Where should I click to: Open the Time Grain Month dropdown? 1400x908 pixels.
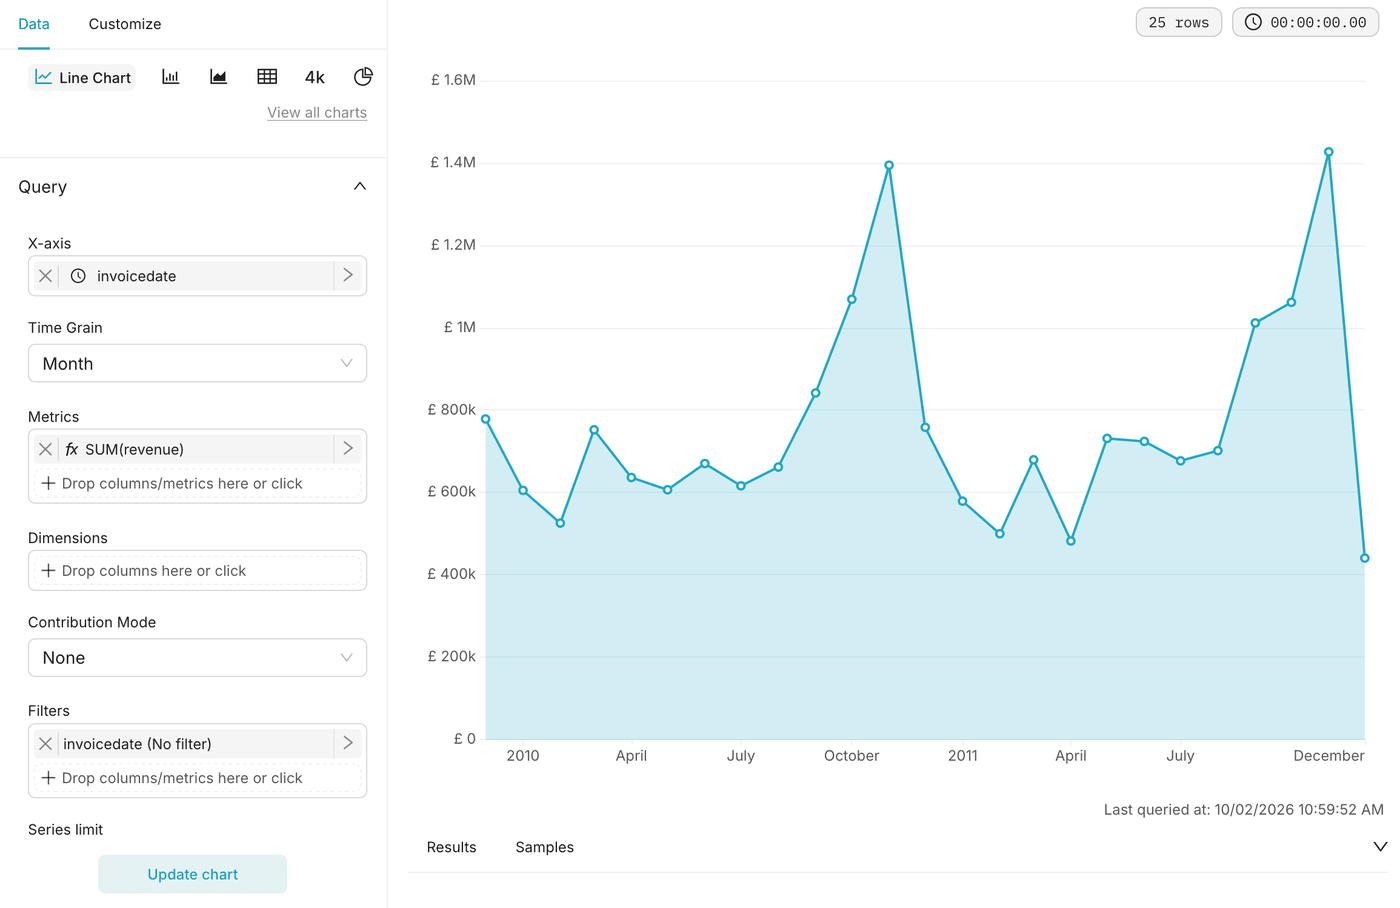tap(197, 363)
